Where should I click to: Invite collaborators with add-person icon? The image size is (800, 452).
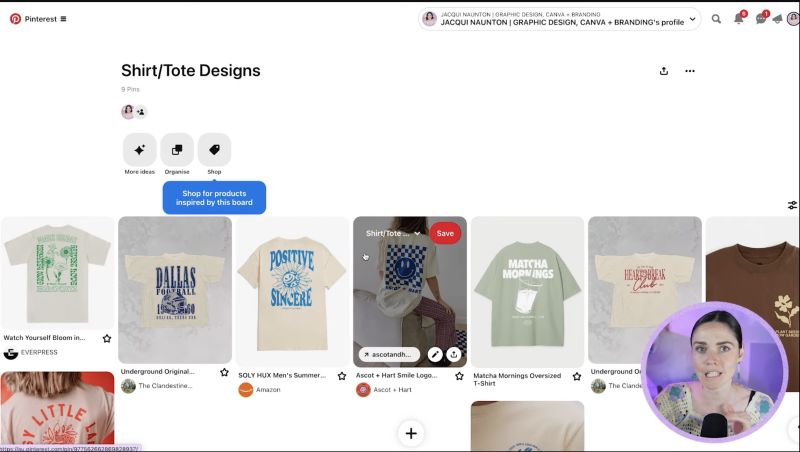tap(141, 112)
